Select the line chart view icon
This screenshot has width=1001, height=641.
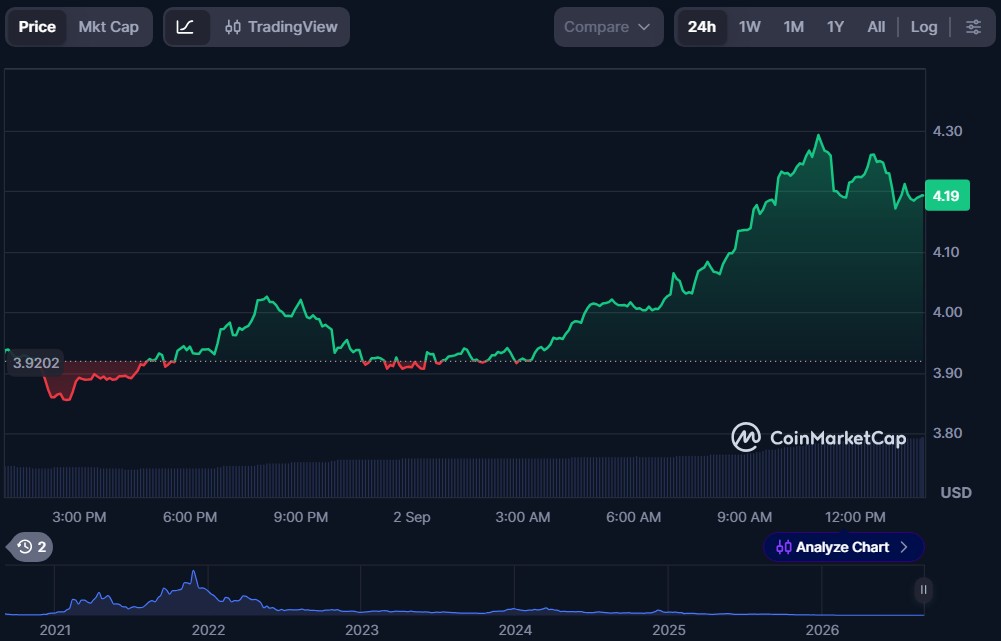pos(186,27)
